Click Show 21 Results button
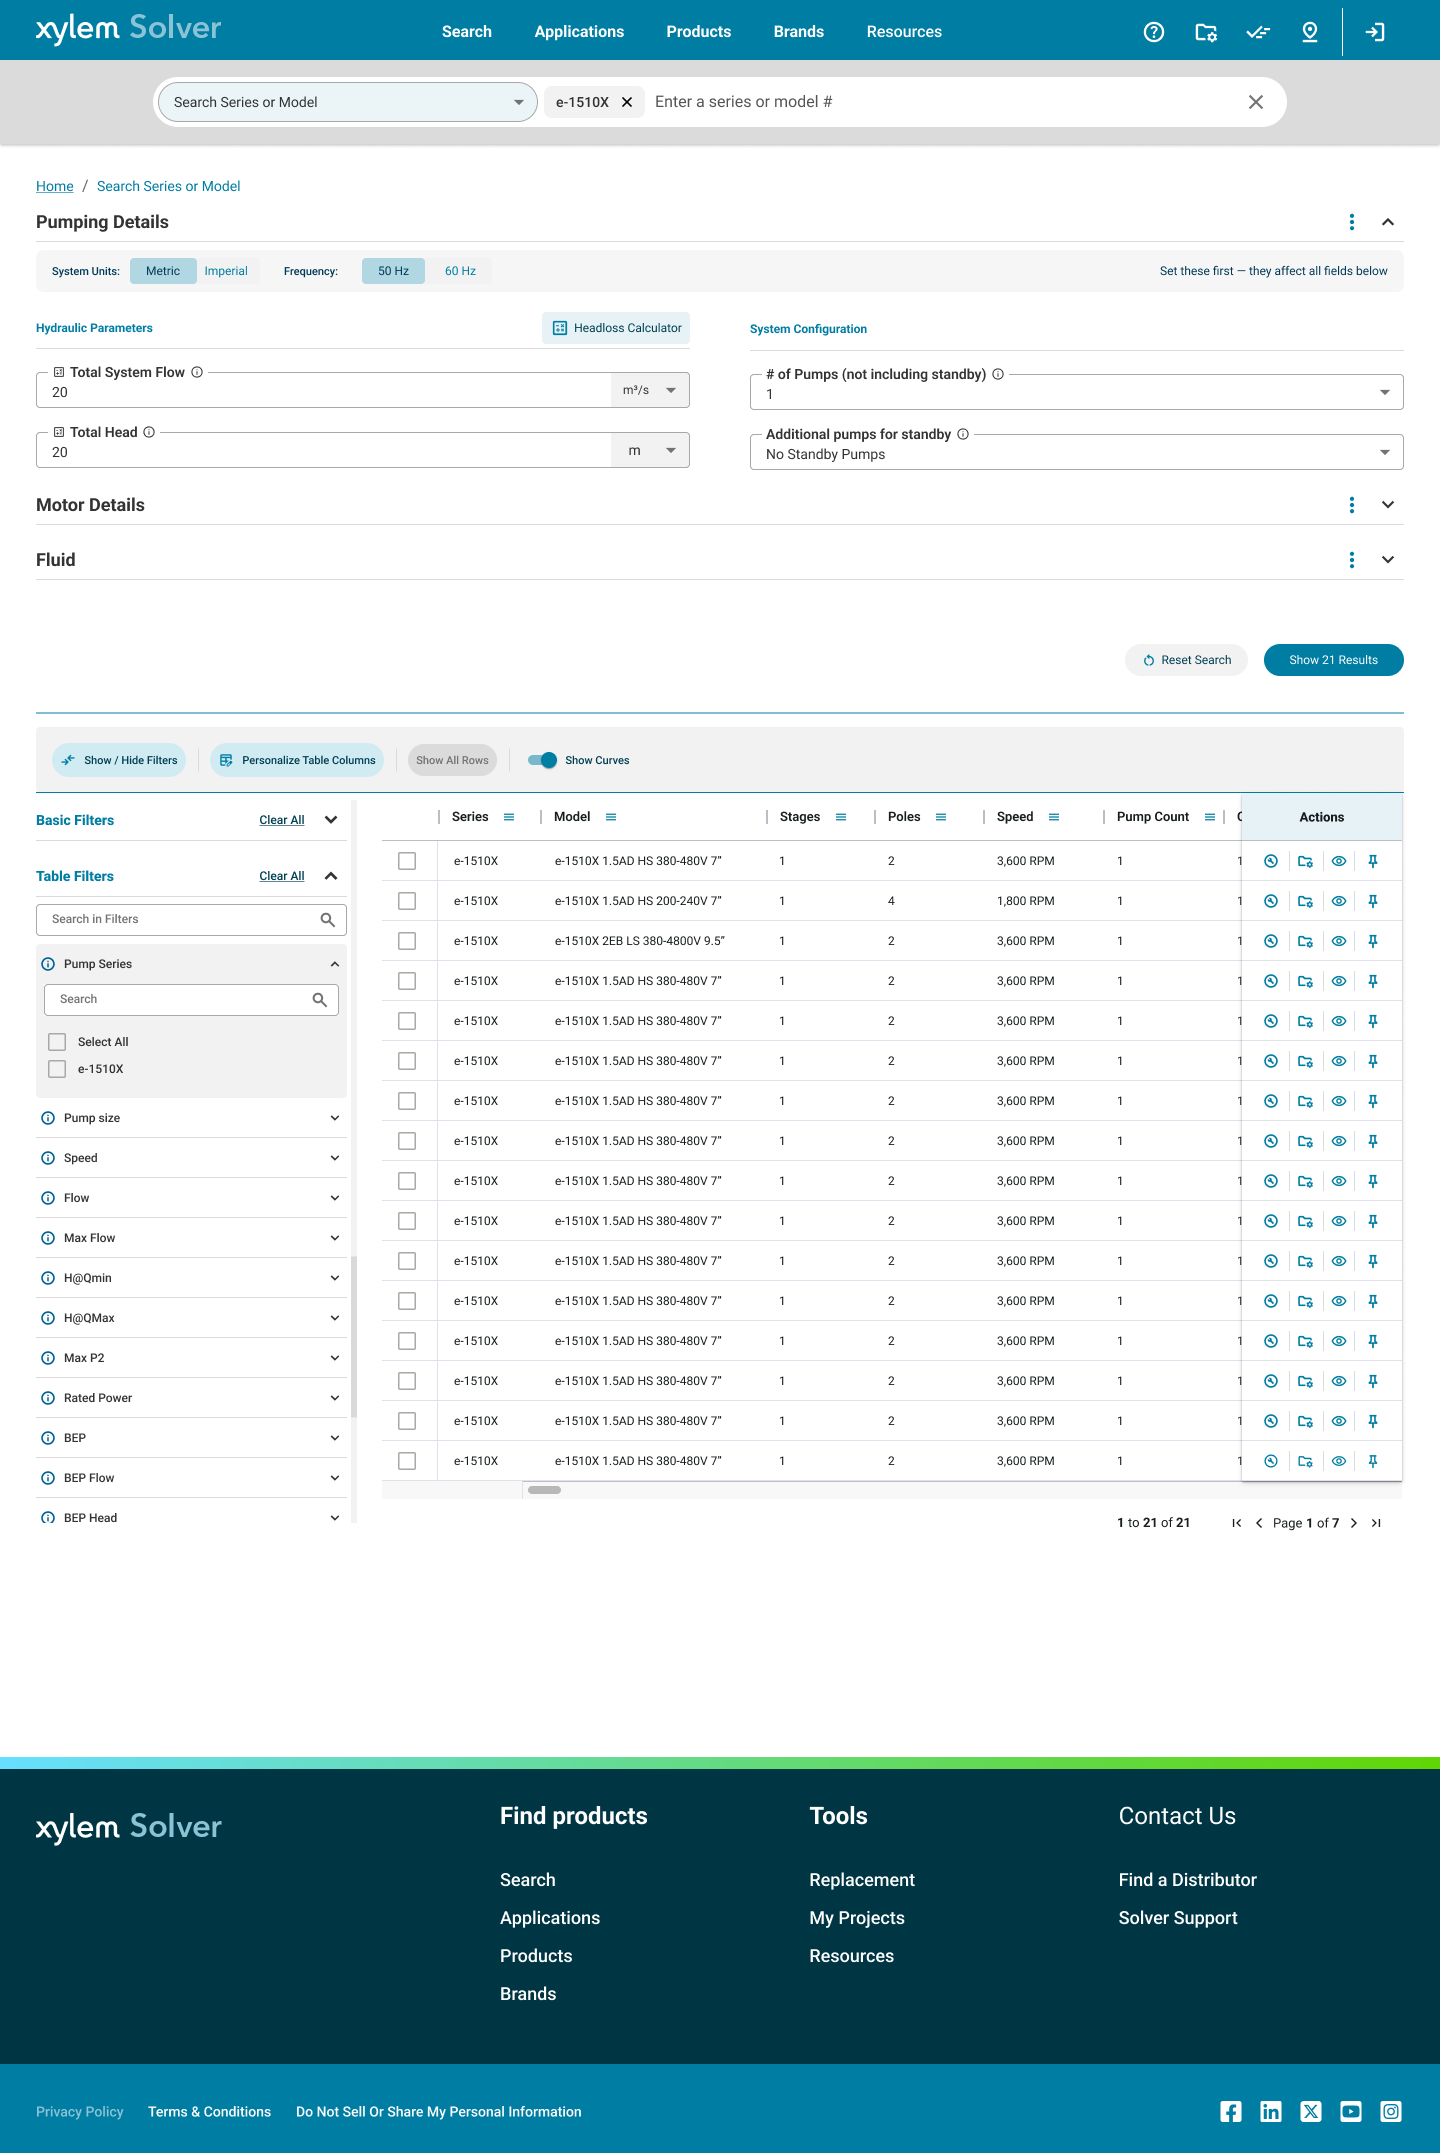 pos(1333,660)
